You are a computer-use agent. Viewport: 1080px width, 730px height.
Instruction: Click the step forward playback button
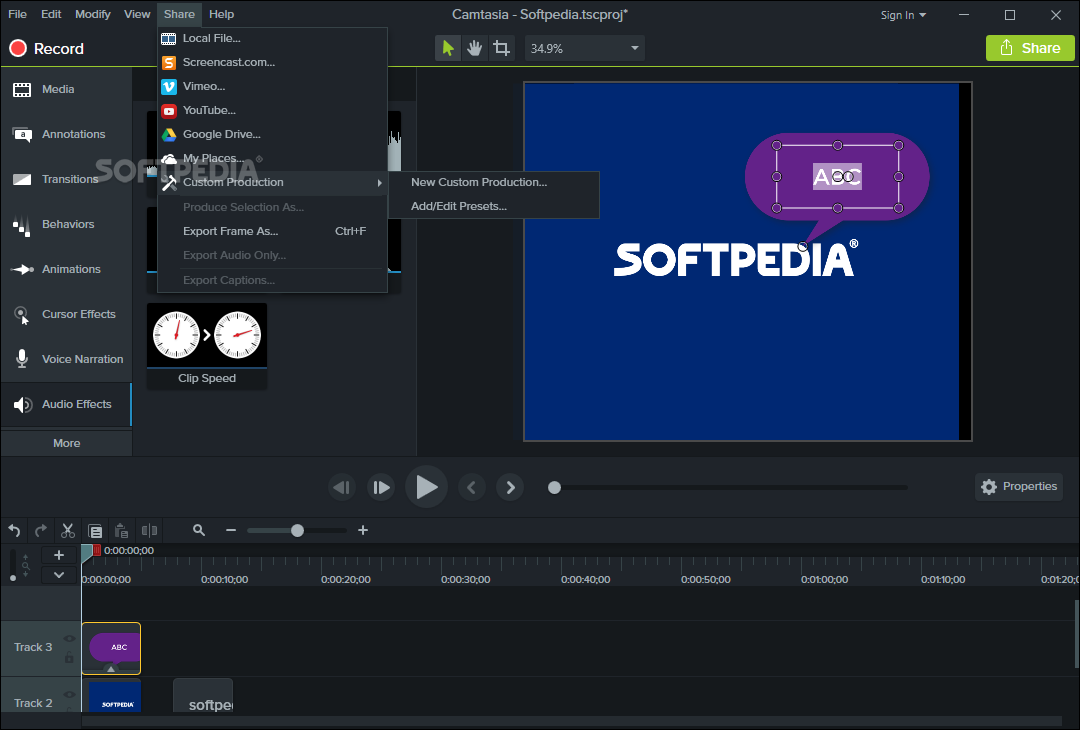[381, 488]
